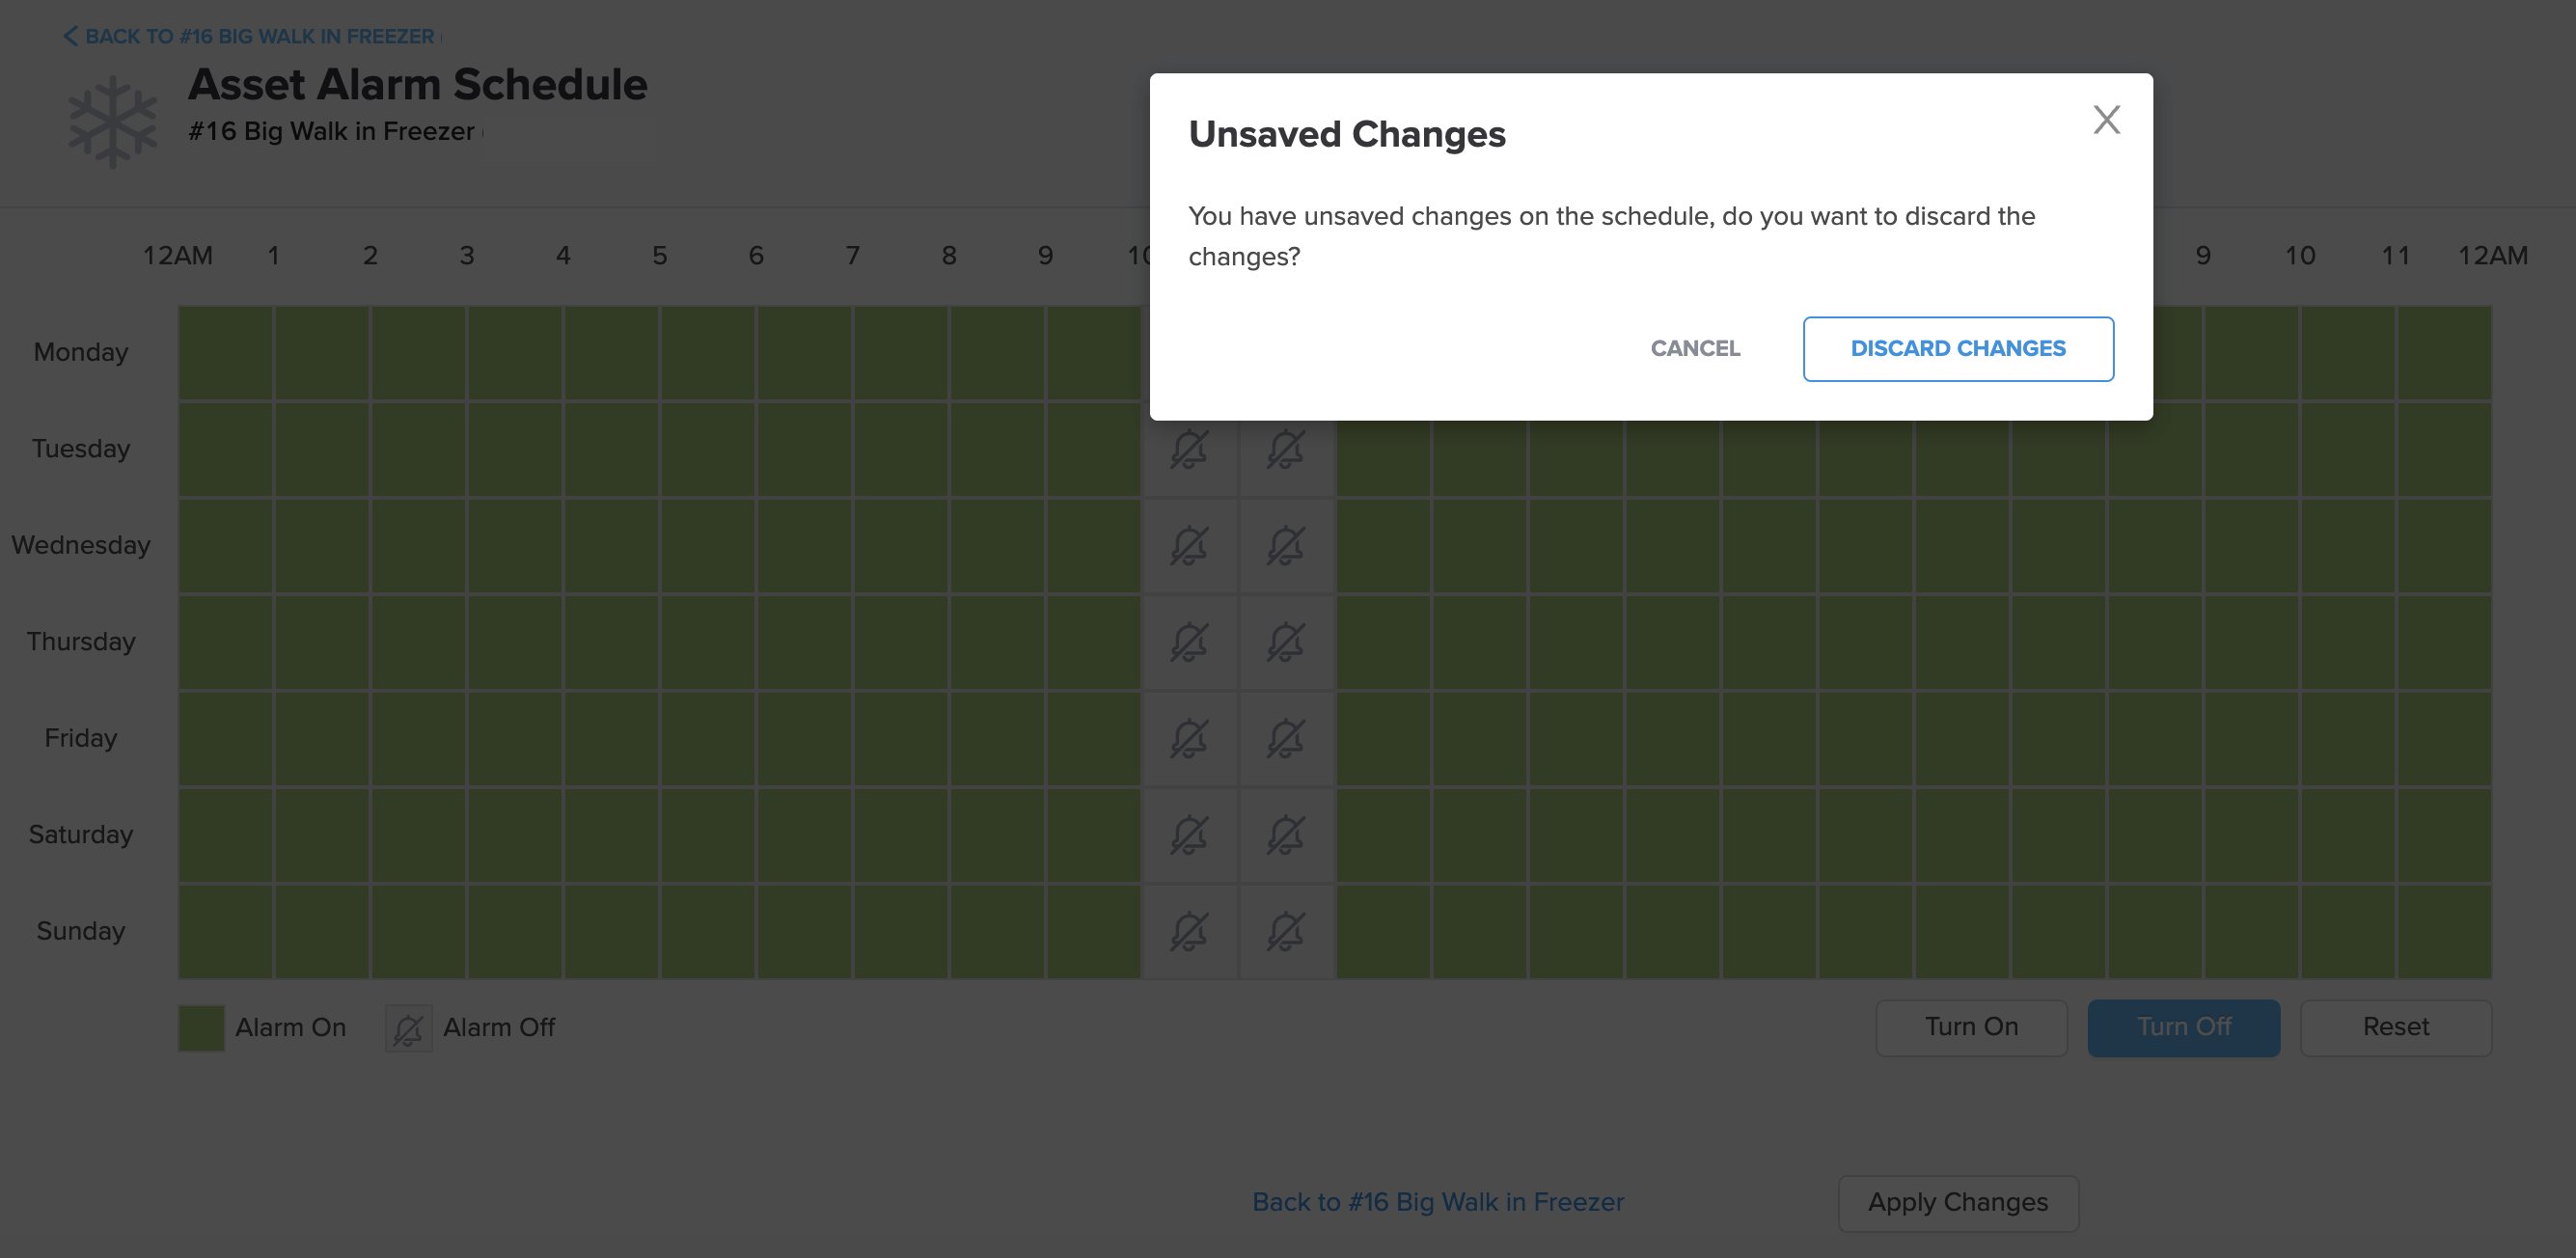The height and width of the screenshot is (1258, 2576).
Task: Click the green Alarm On legend swatch
Action: pyautogui.click(x=201, y=1028)
